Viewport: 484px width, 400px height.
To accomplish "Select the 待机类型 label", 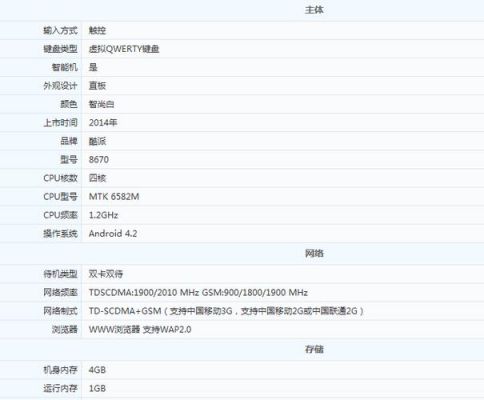I will click(x=60, y=274).
